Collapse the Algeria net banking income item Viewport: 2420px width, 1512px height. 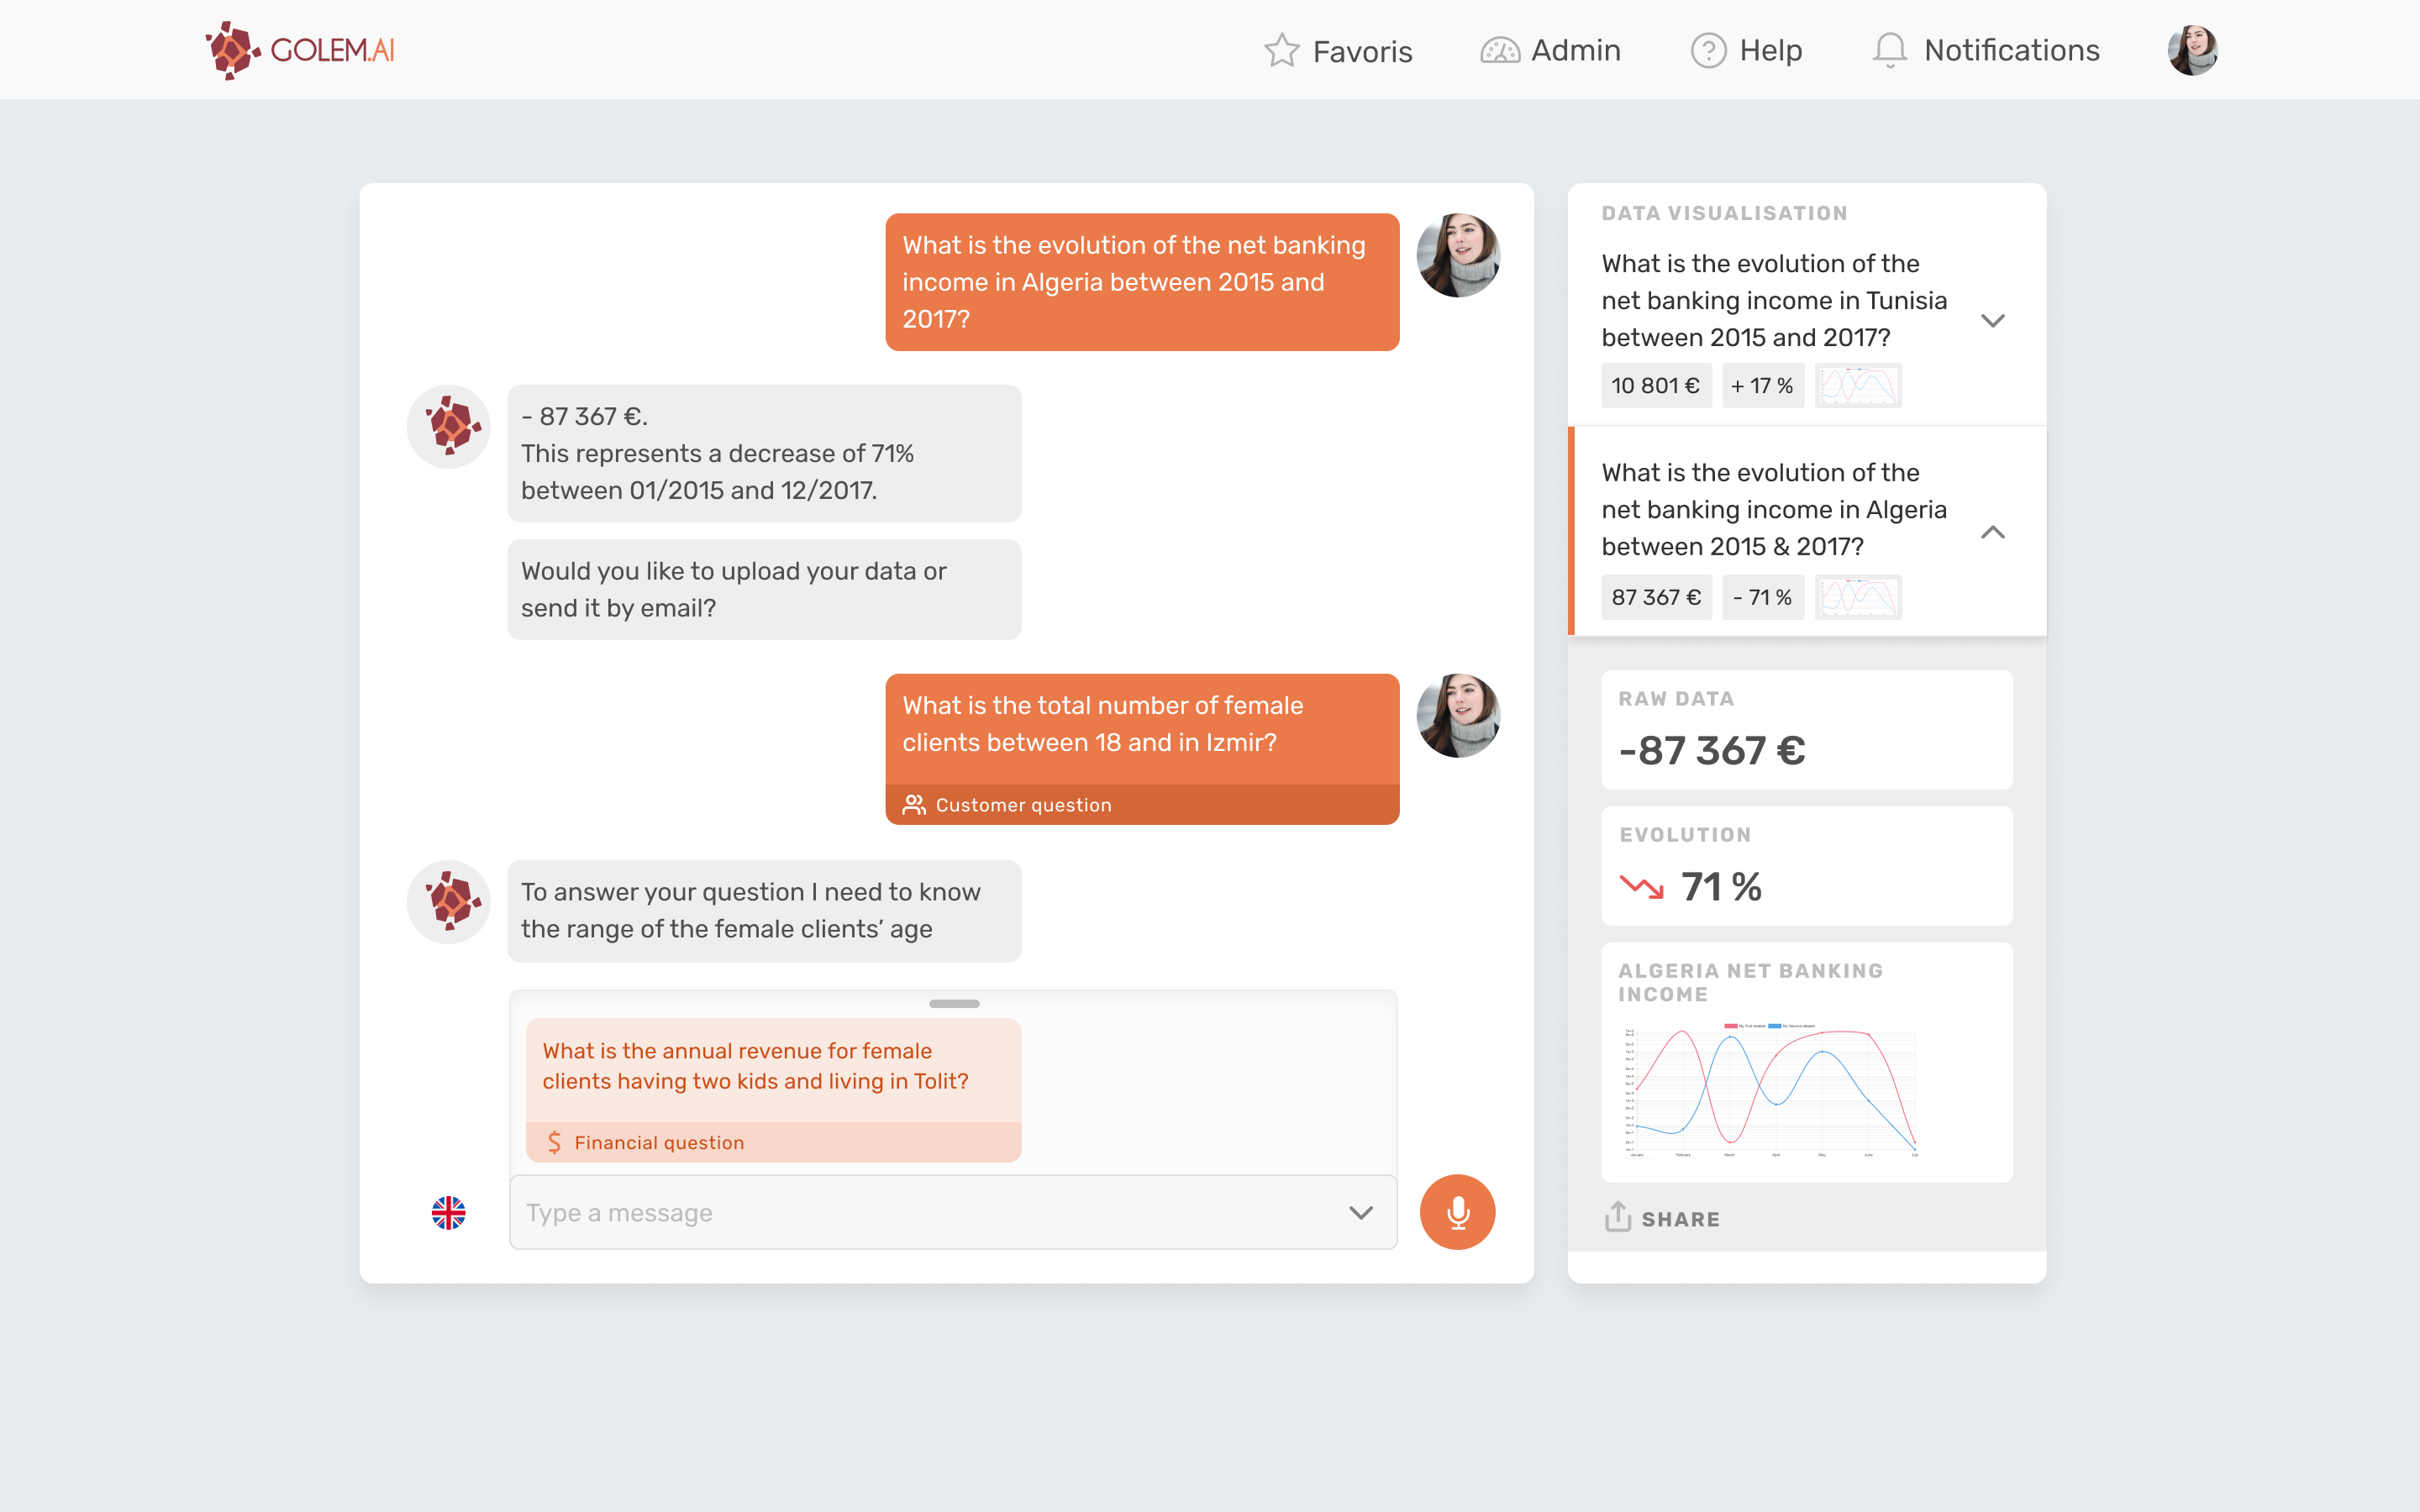(x=1992, y=532)
